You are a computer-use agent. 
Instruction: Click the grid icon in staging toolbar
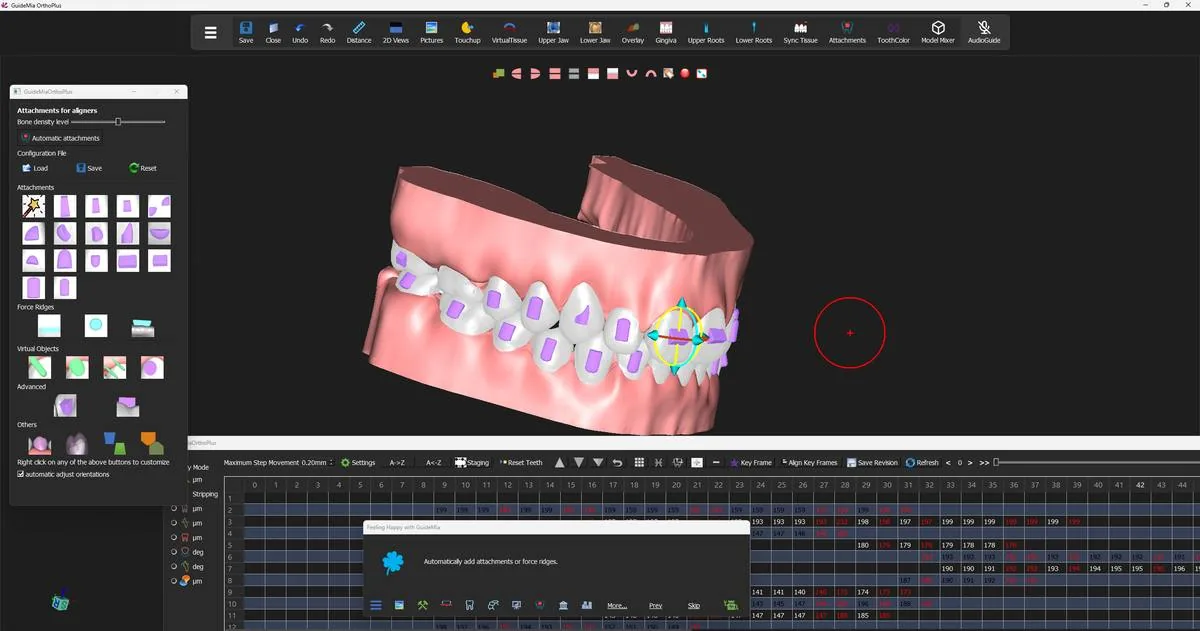pos(639,462)
